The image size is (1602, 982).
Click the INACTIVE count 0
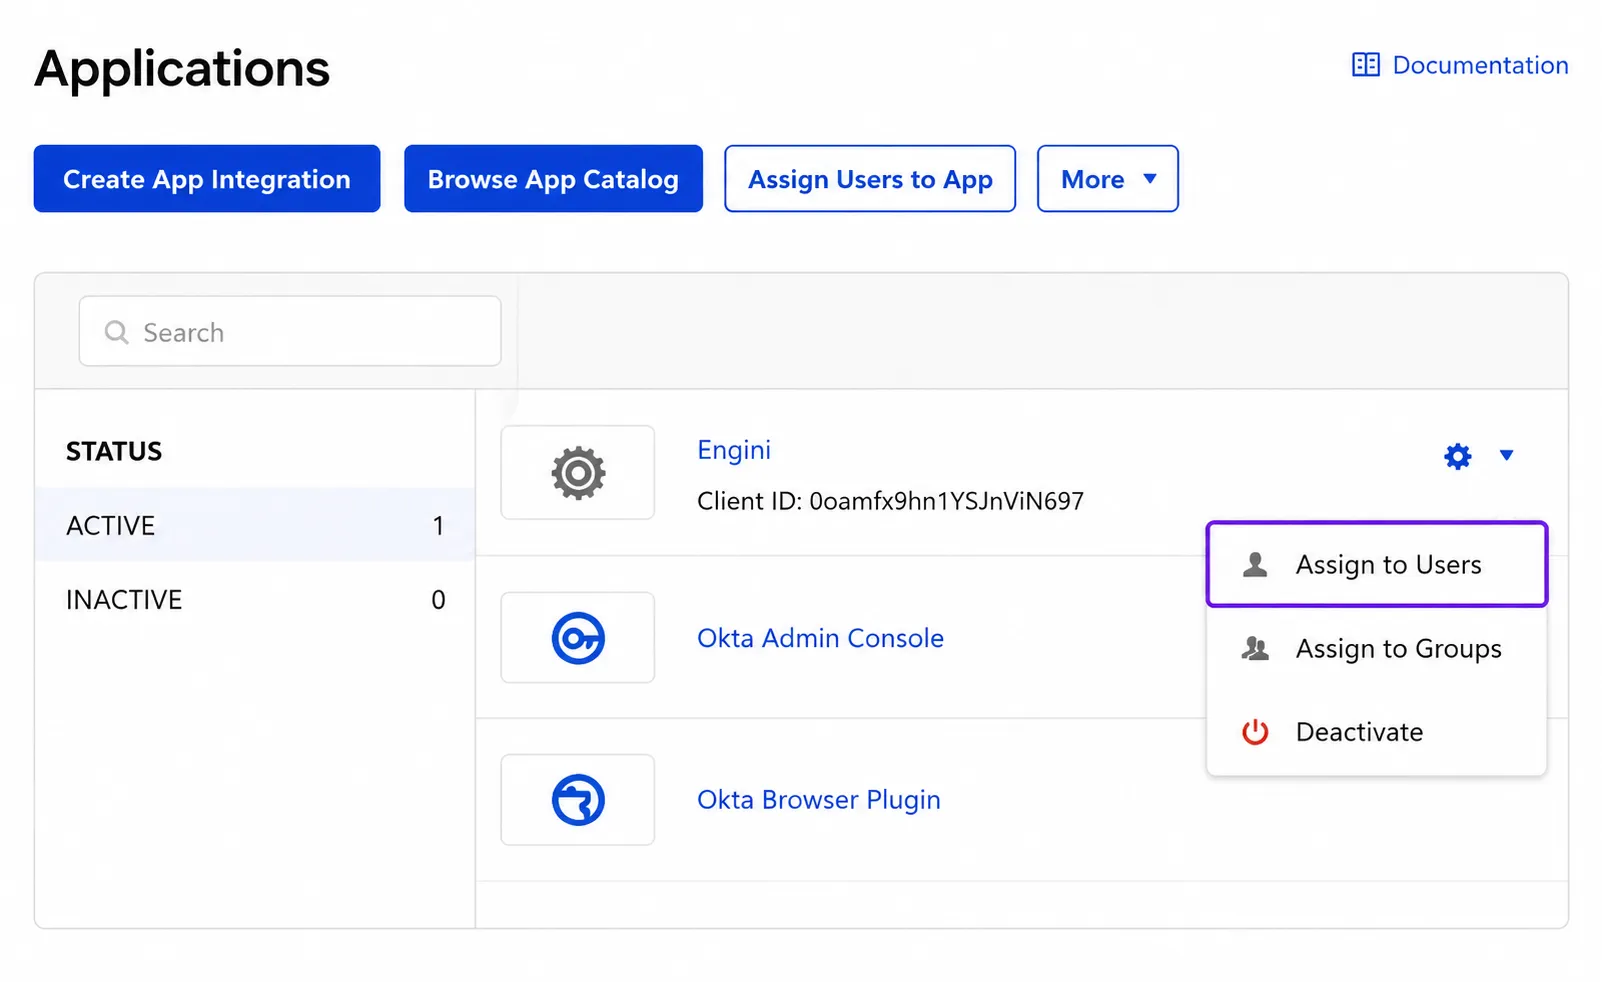pyautogui.click(x=438, y=600)
